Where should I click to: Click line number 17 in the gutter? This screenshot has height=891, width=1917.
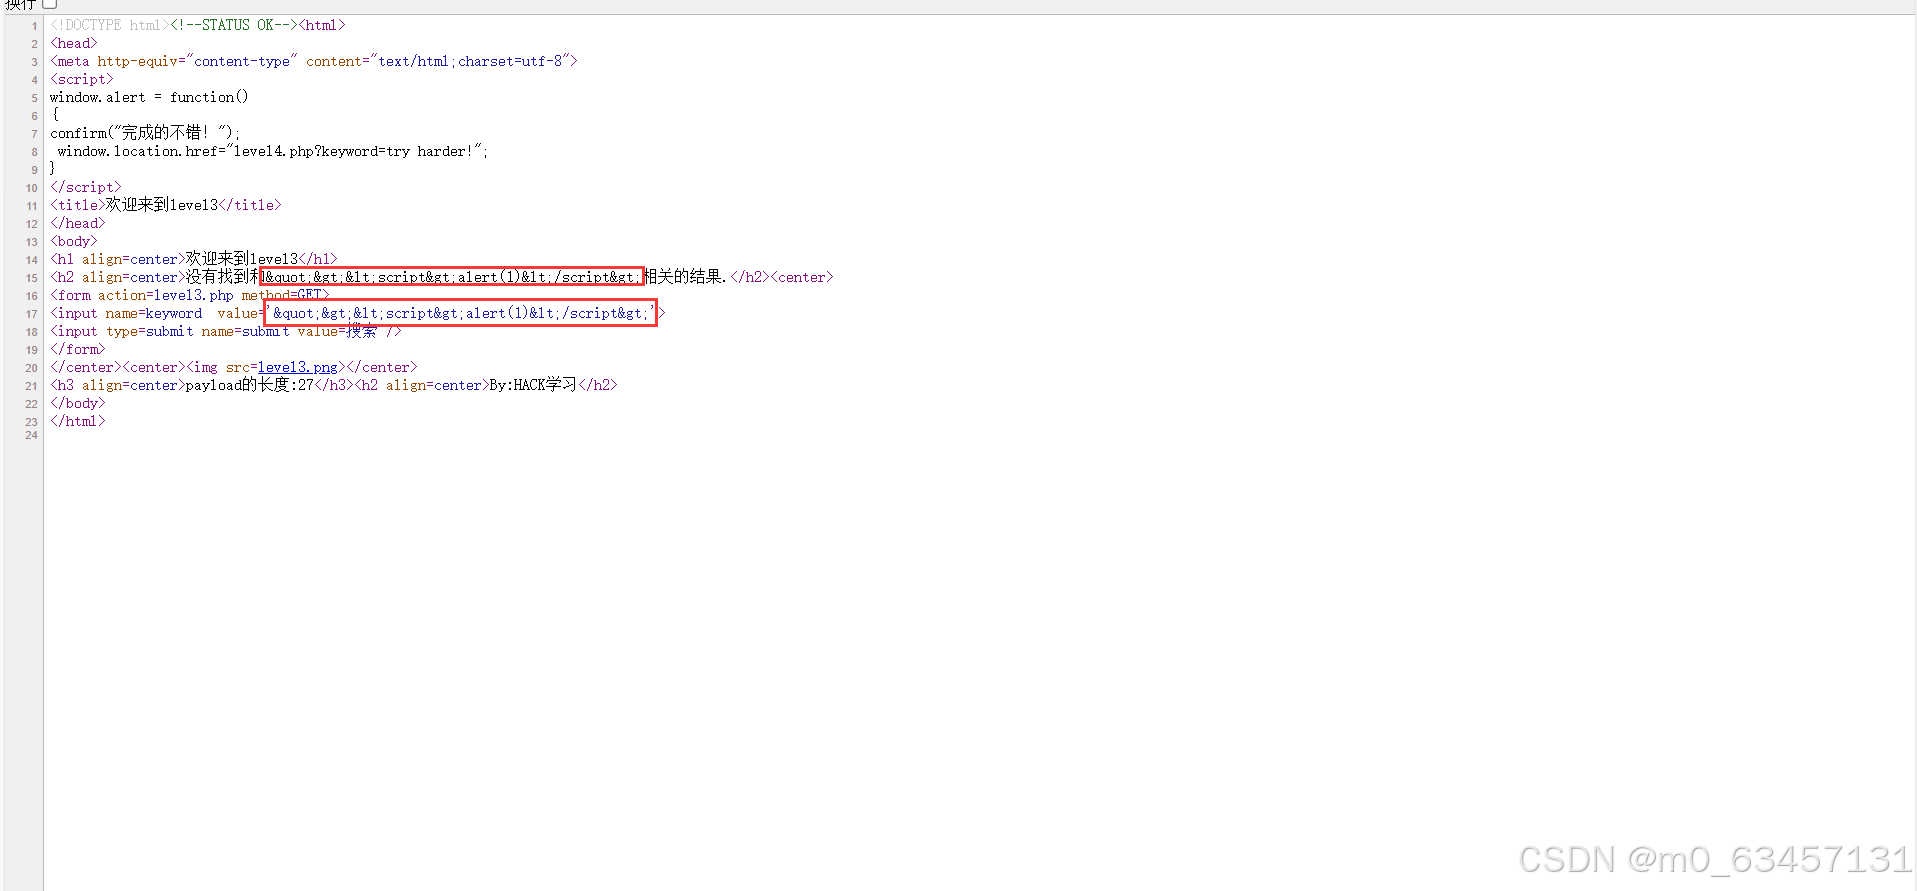(x=32, y=314)
